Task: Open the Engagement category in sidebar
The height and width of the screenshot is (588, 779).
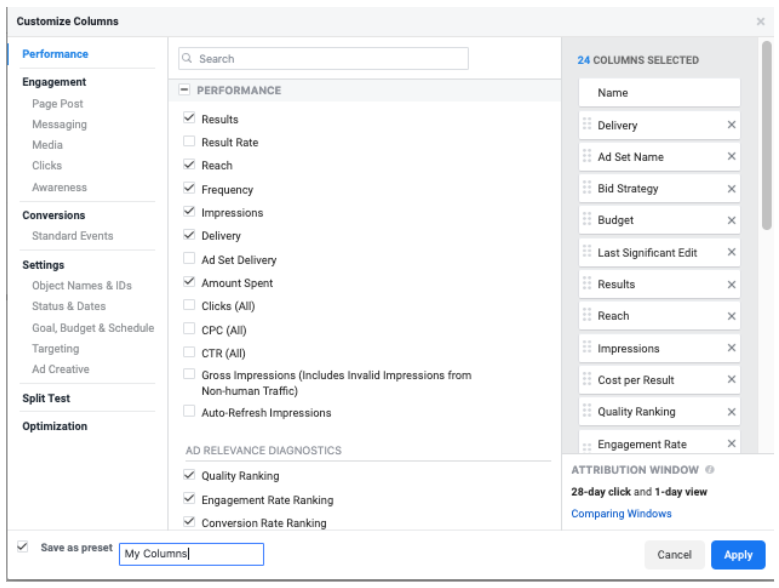Action: click(54, 82)
